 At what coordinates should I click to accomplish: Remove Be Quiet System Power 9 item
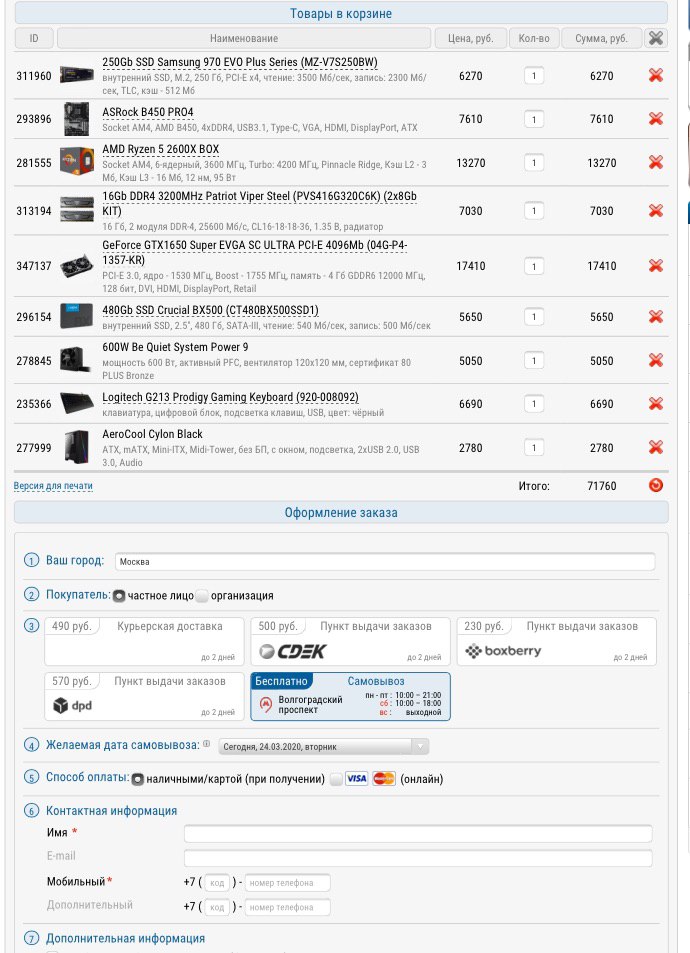[x=655, y=360]
